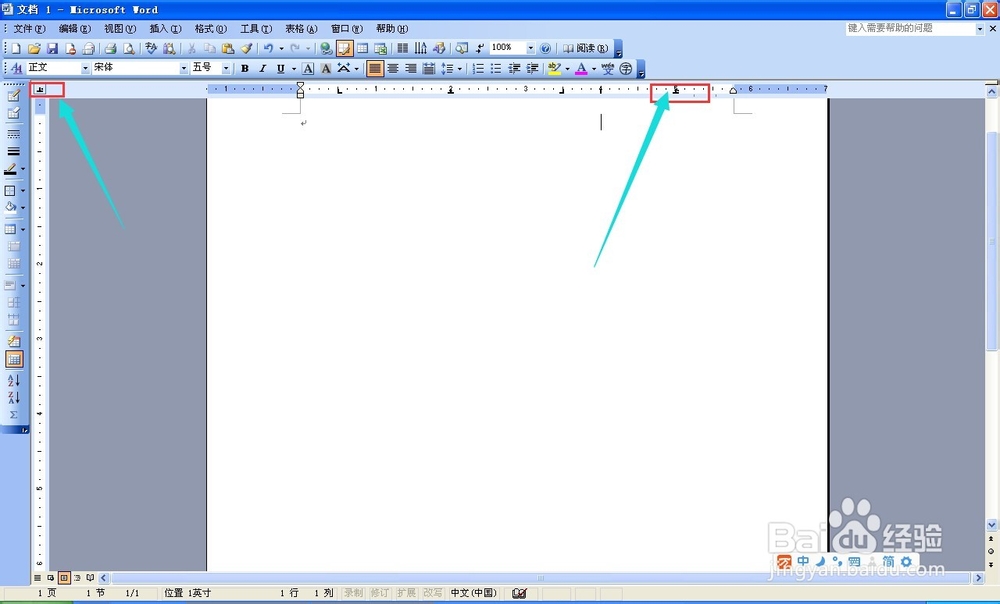
Task: Click the Open file folder icon
Action: click(x=34, y=48)
